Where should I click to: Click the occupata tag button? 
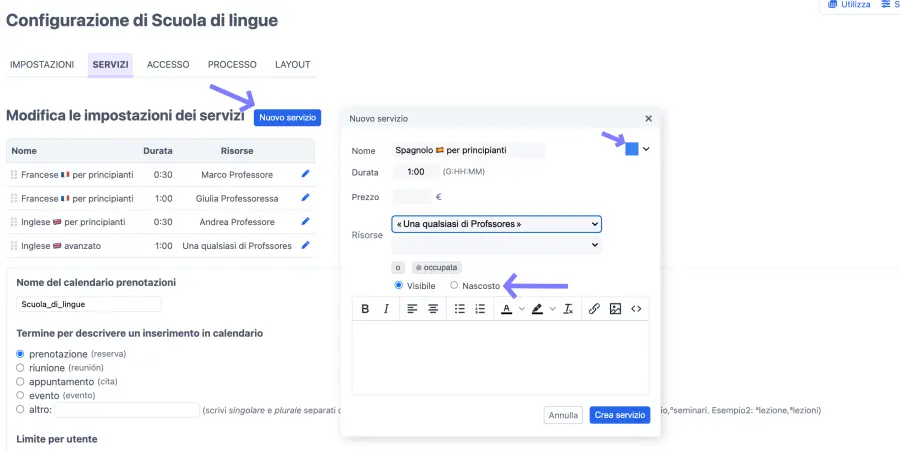(437, 268)
